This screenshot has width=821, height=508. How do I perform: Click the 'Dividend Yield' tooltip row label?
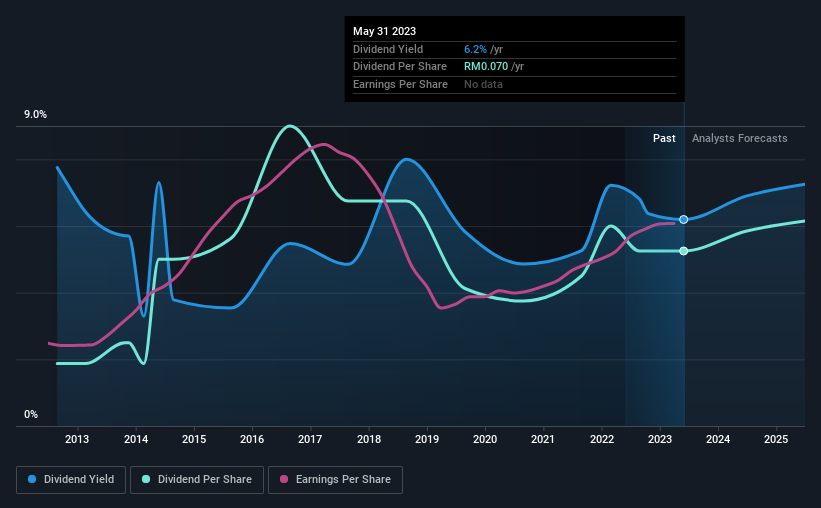pos(388,49)
